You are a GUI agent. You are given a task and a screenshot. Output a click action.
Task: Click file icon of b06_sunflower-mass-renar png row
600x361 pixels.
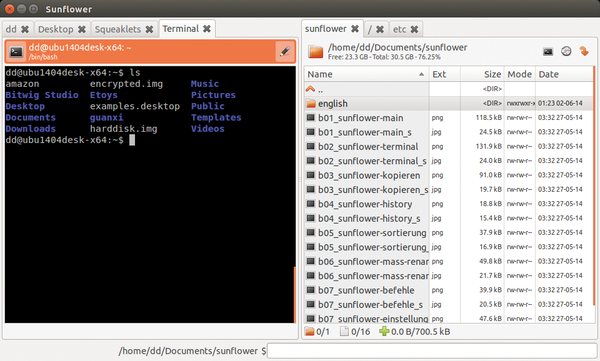pyautogui.click(x=311, y=261)
